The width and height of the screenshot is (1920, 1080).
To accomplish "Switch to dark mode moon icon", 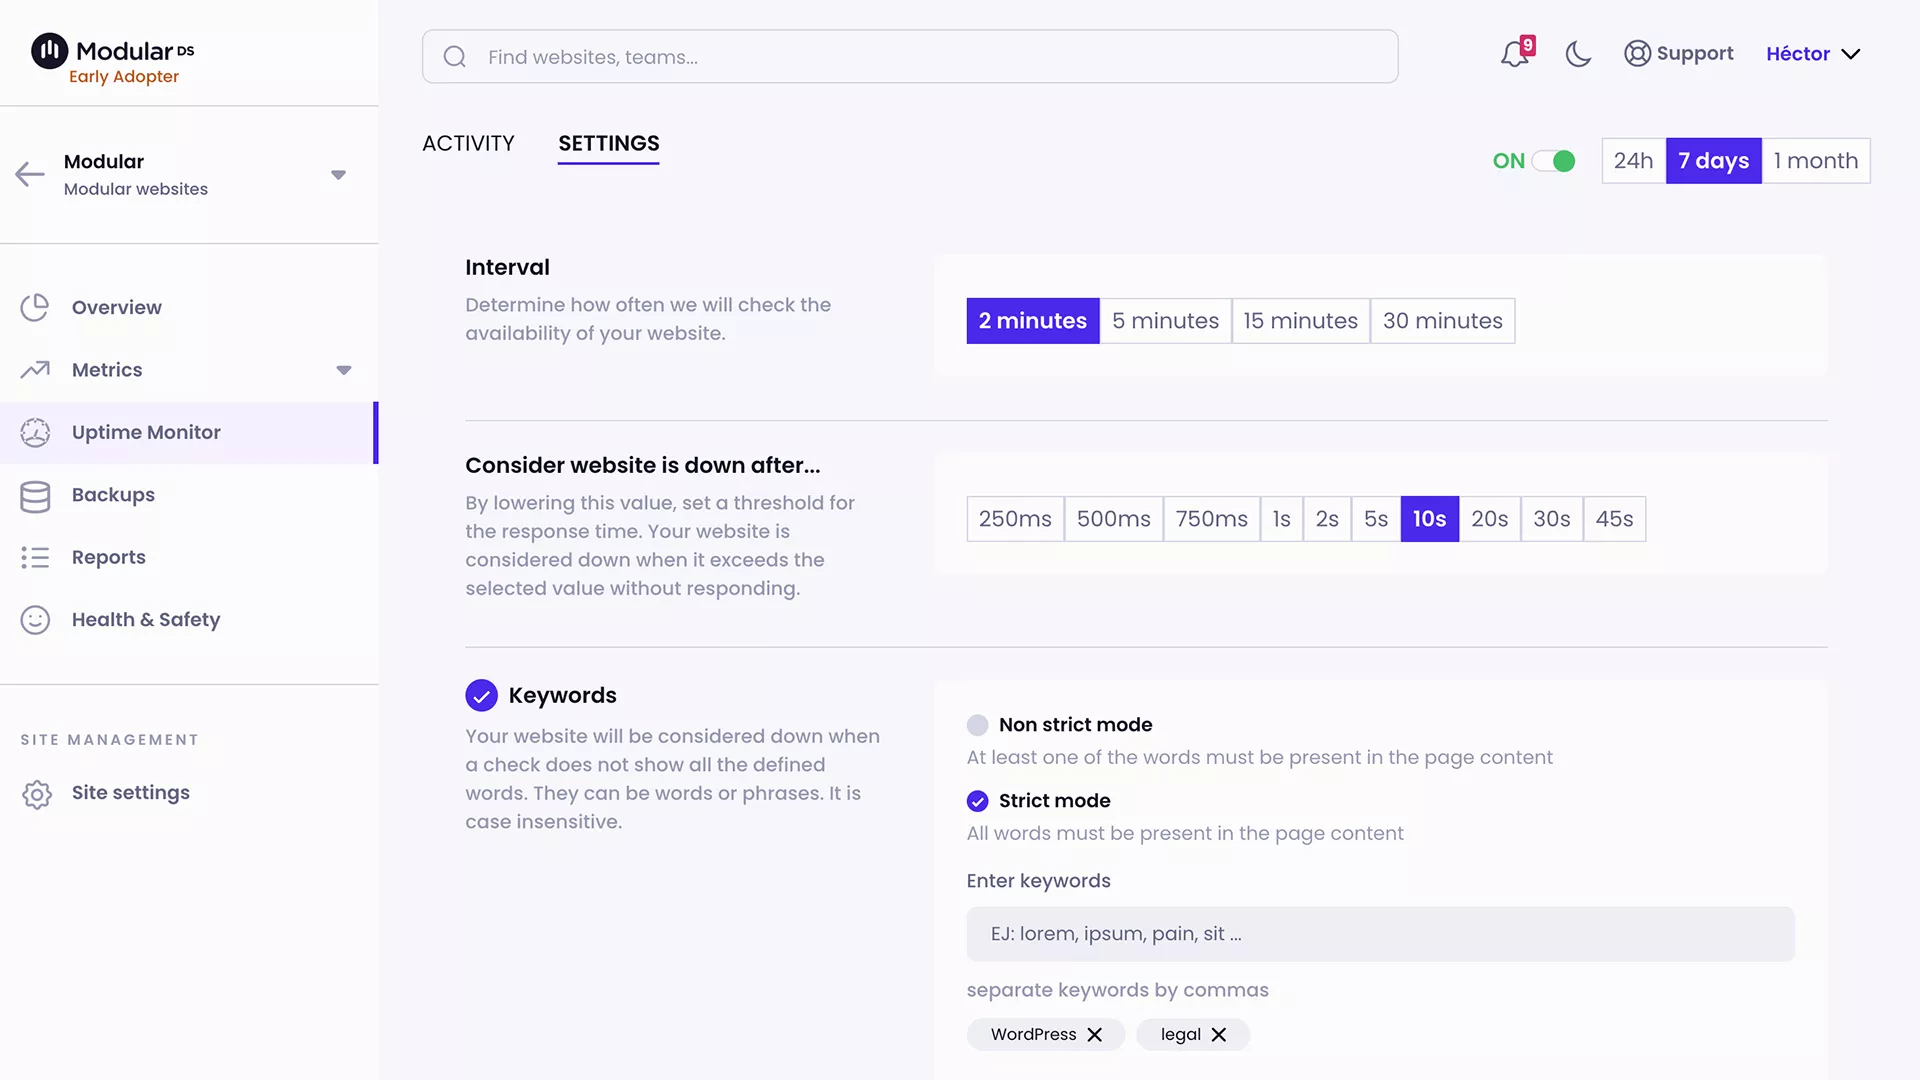I will click(1578, 54).
